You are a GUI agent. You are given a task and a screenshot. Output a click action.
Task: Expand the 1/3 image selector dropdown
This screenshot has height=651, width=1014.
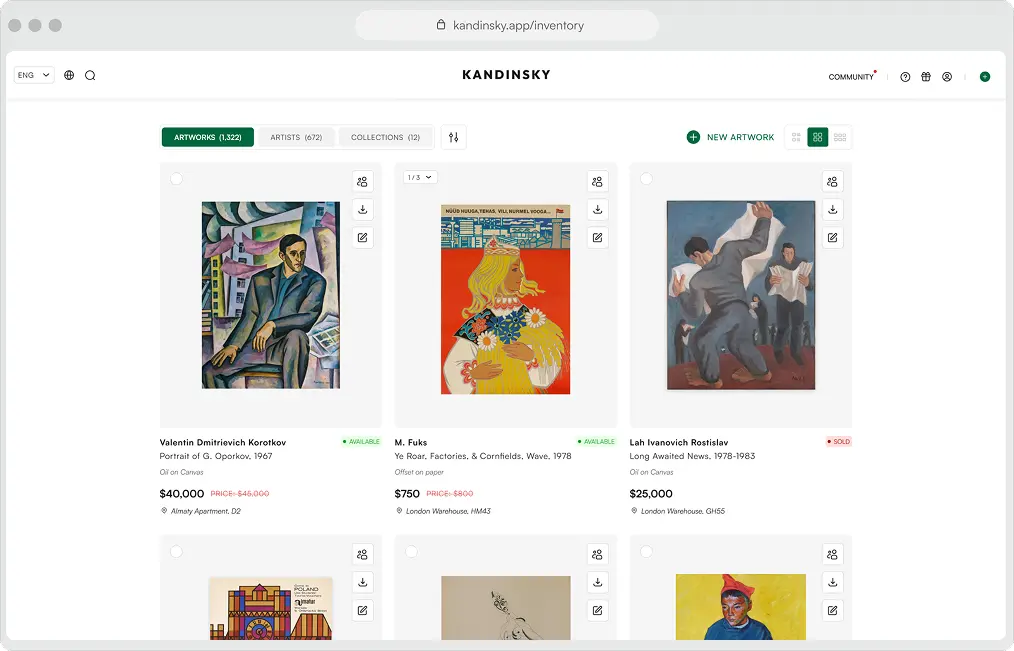pos(420,177)
